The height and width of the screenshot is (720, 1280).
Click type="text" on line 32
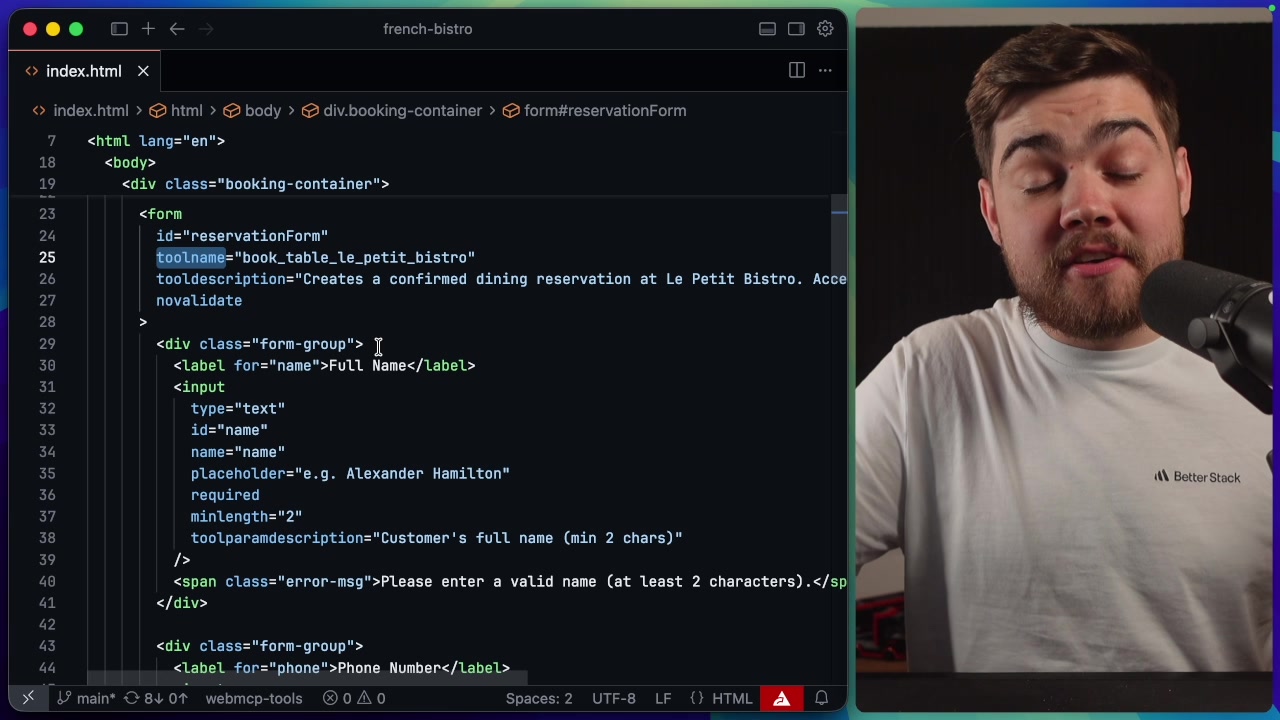[238, 409]
